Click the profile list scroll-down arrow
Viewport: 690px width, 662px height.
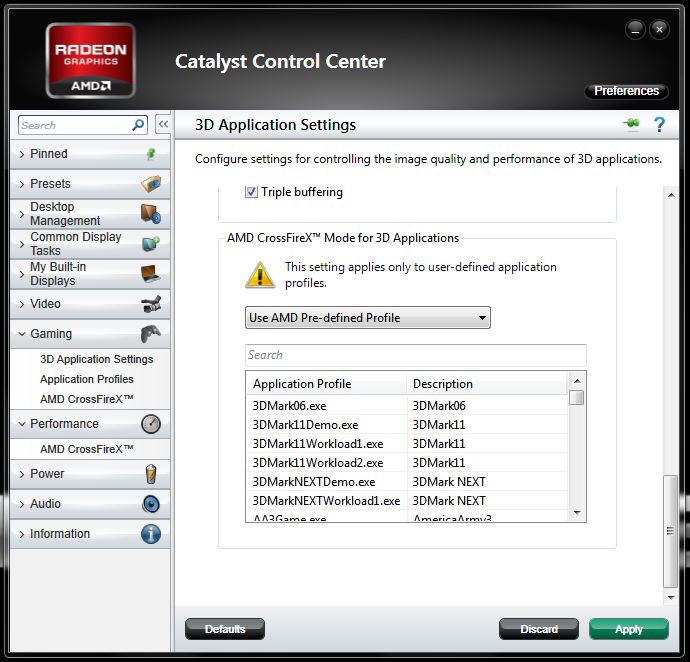click(x=576, y=513)
